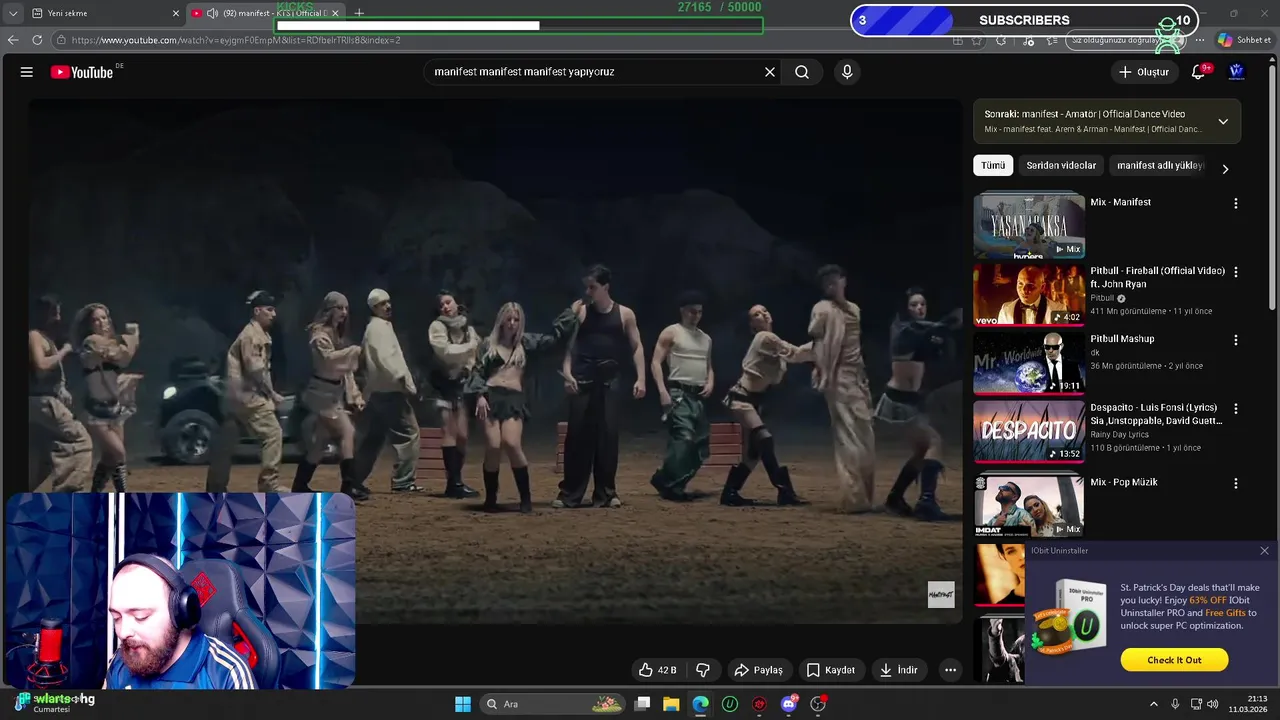Image resolution: width=1280 pixels, height=720 pixels.
Task: Open the tab search dropdown arrow
Action: [x=13, y=13]
